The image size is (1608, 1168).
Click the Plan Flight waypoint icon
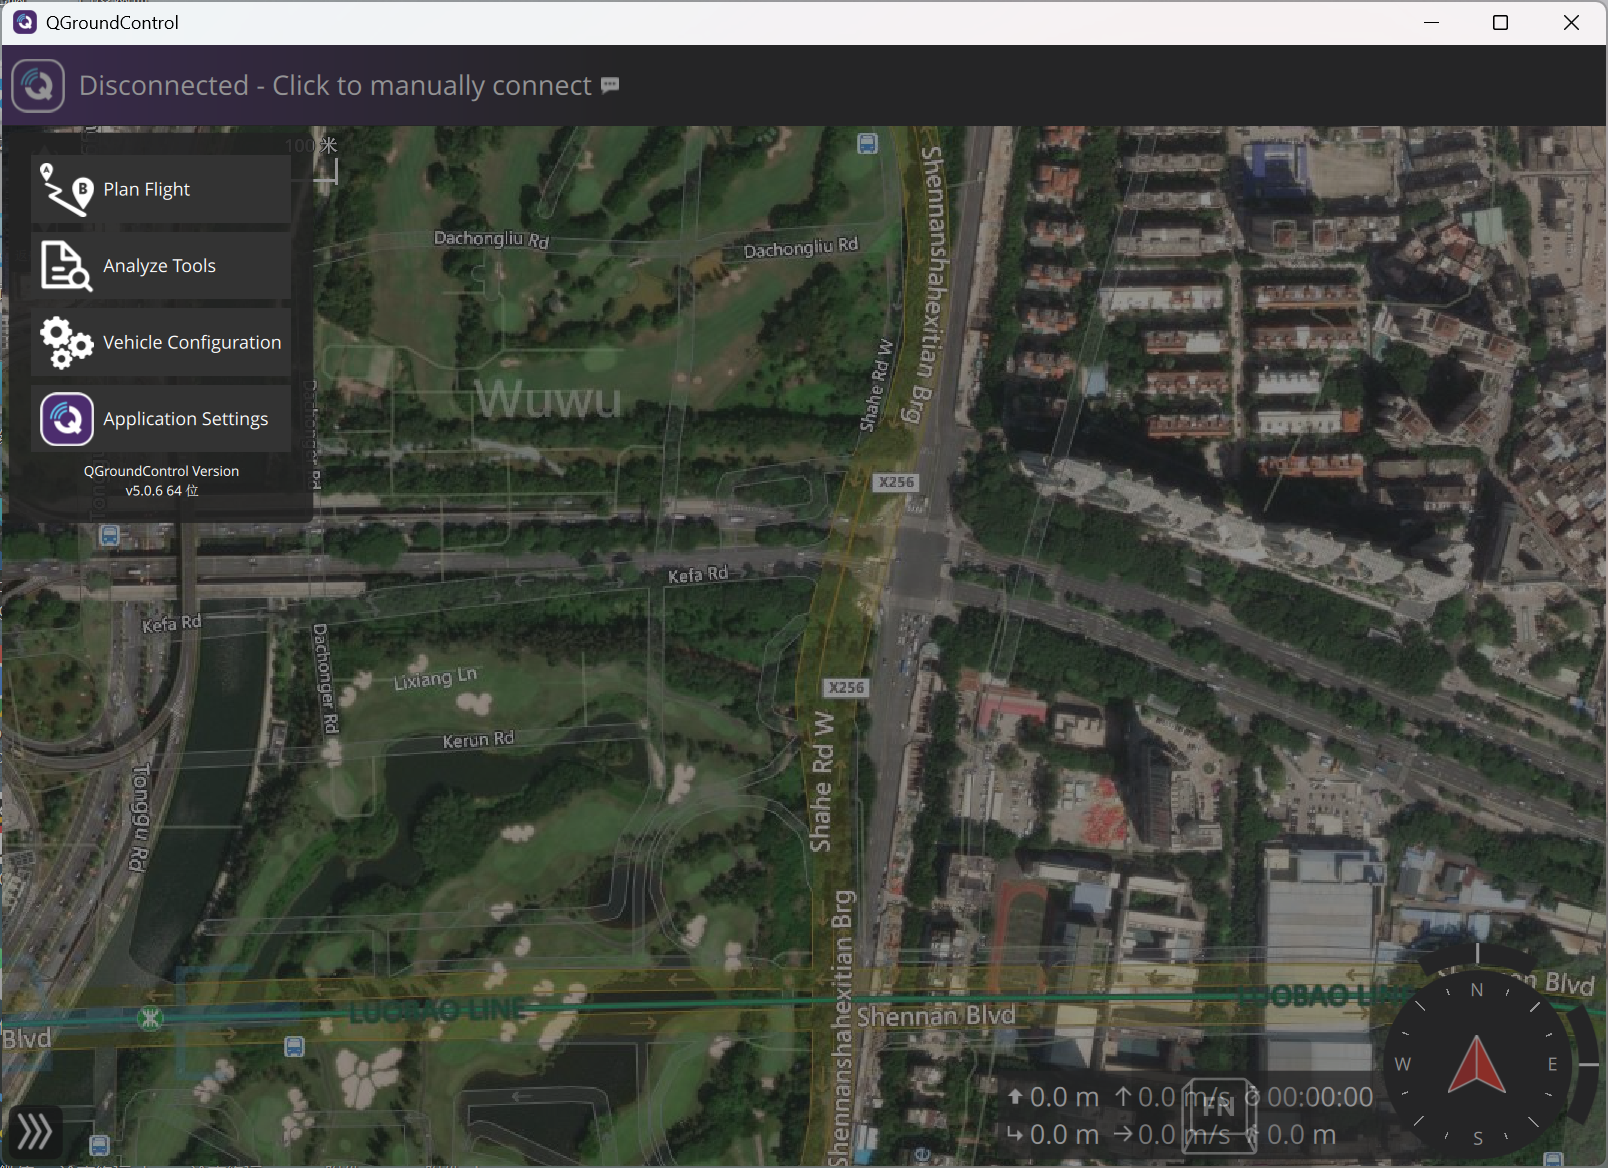click(66, 189)
